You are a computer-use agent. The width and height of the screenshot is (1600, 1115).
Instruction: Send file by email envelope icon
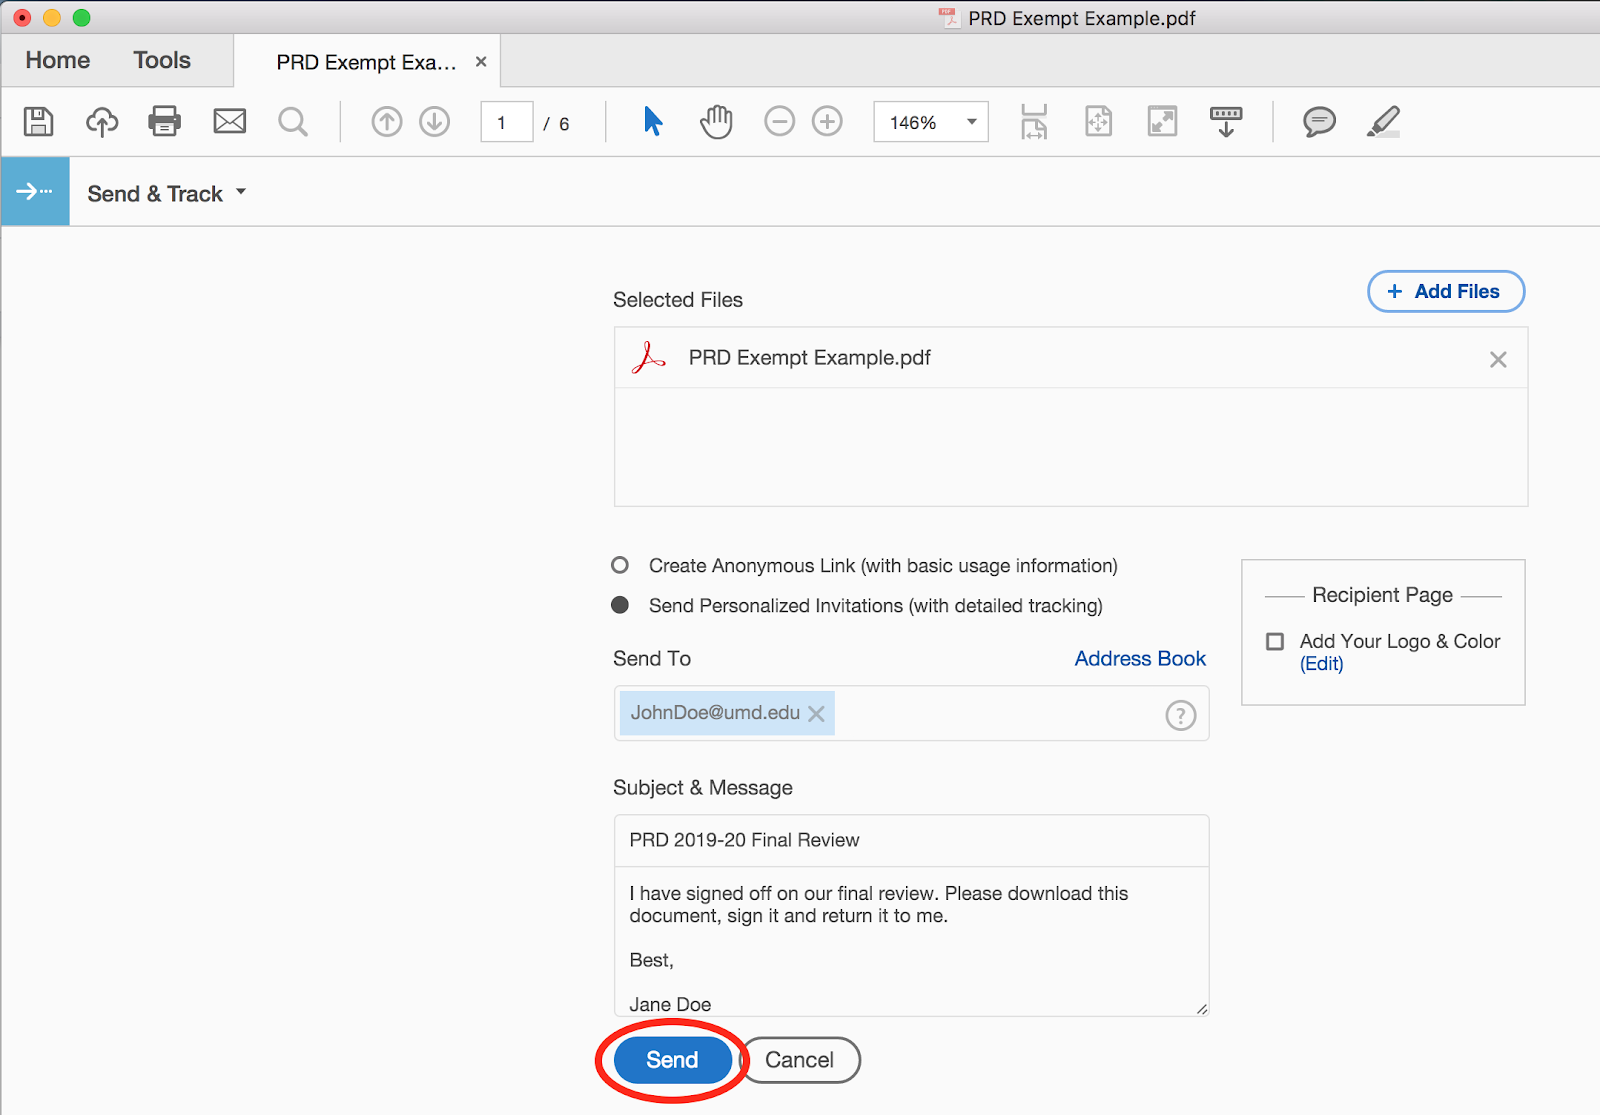(230, 122)
